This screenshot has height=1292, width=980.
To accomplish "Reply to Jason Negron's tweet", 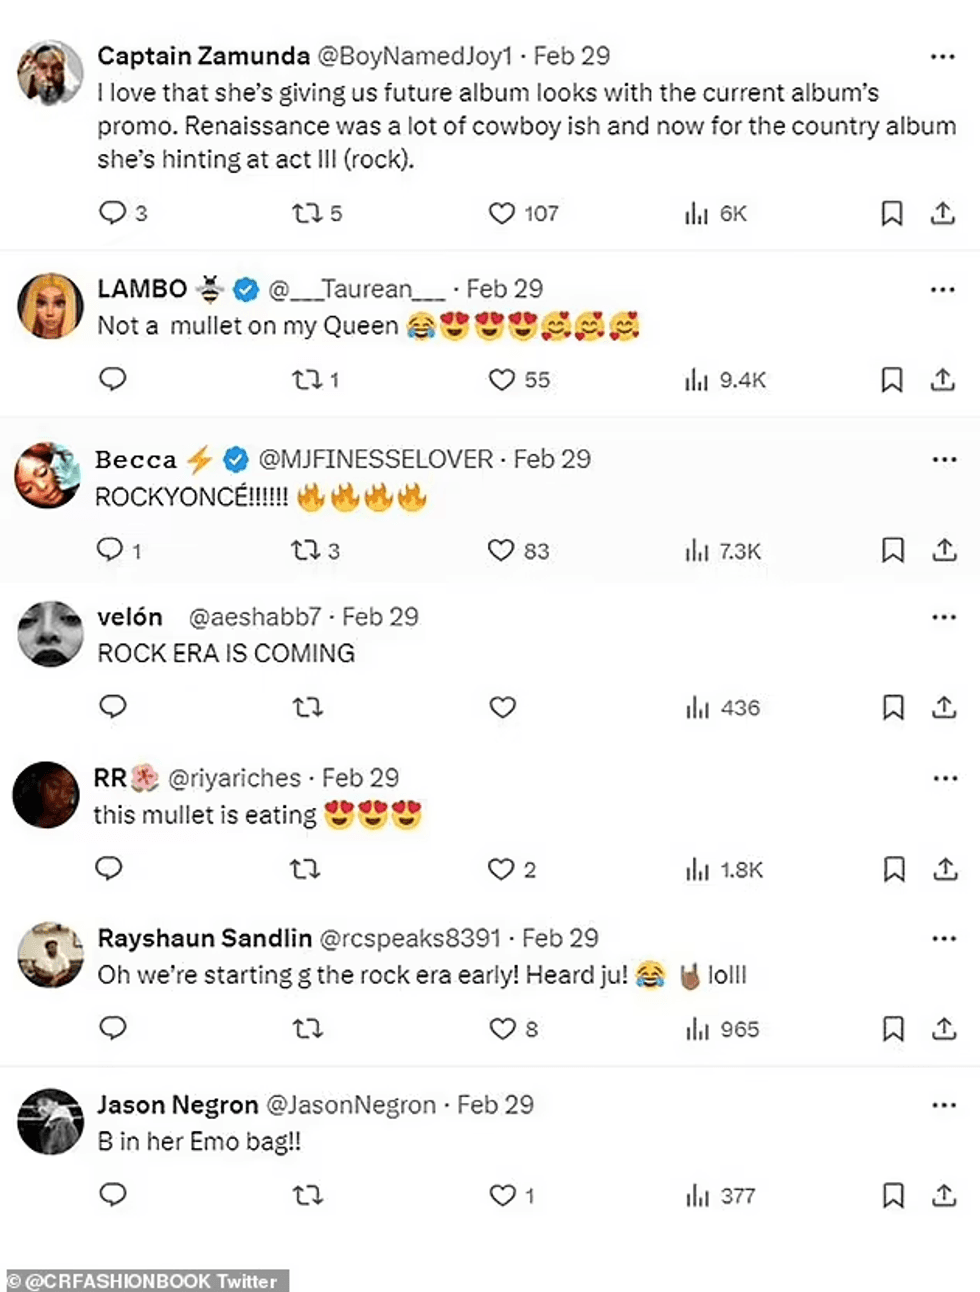I will pos(113,1194).
